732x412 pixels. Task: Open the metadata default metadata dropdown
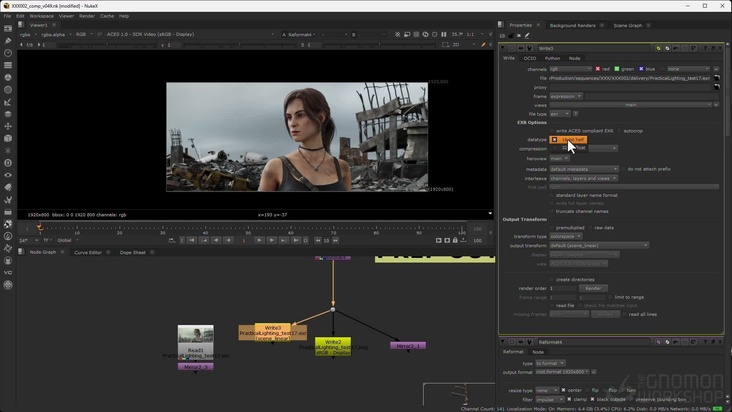tap(584, 169)
